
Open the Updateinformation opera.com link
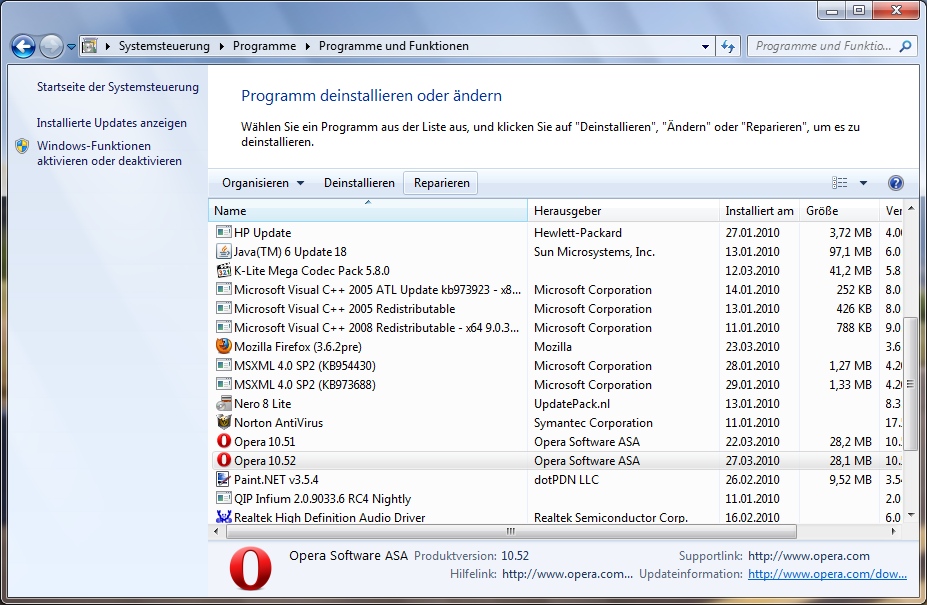(x=827, y=574)
